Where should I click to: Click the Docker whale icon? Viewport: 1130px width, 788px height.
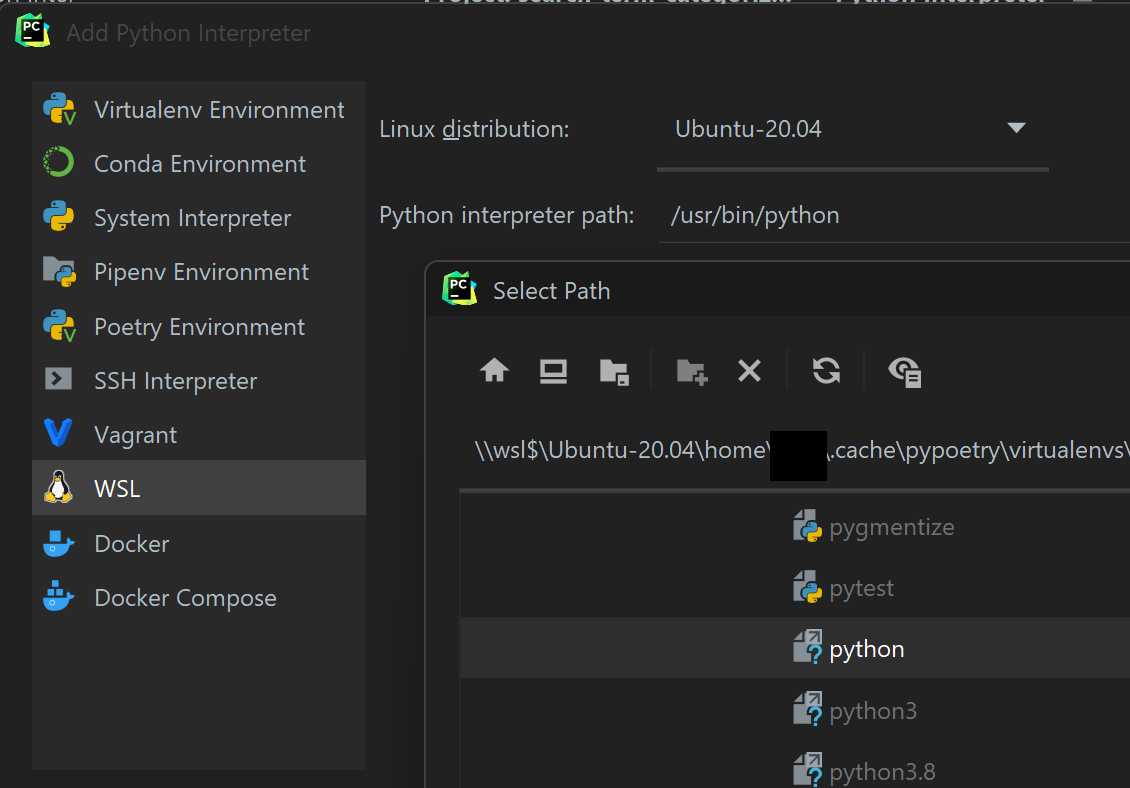coord(58,543)
